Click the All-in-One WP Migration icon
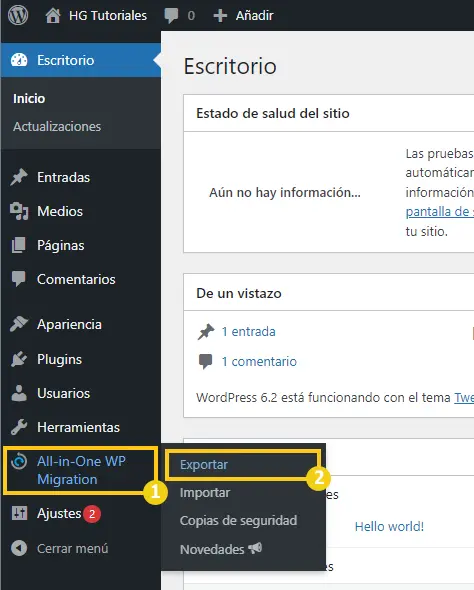 click(x=19, y=461)
